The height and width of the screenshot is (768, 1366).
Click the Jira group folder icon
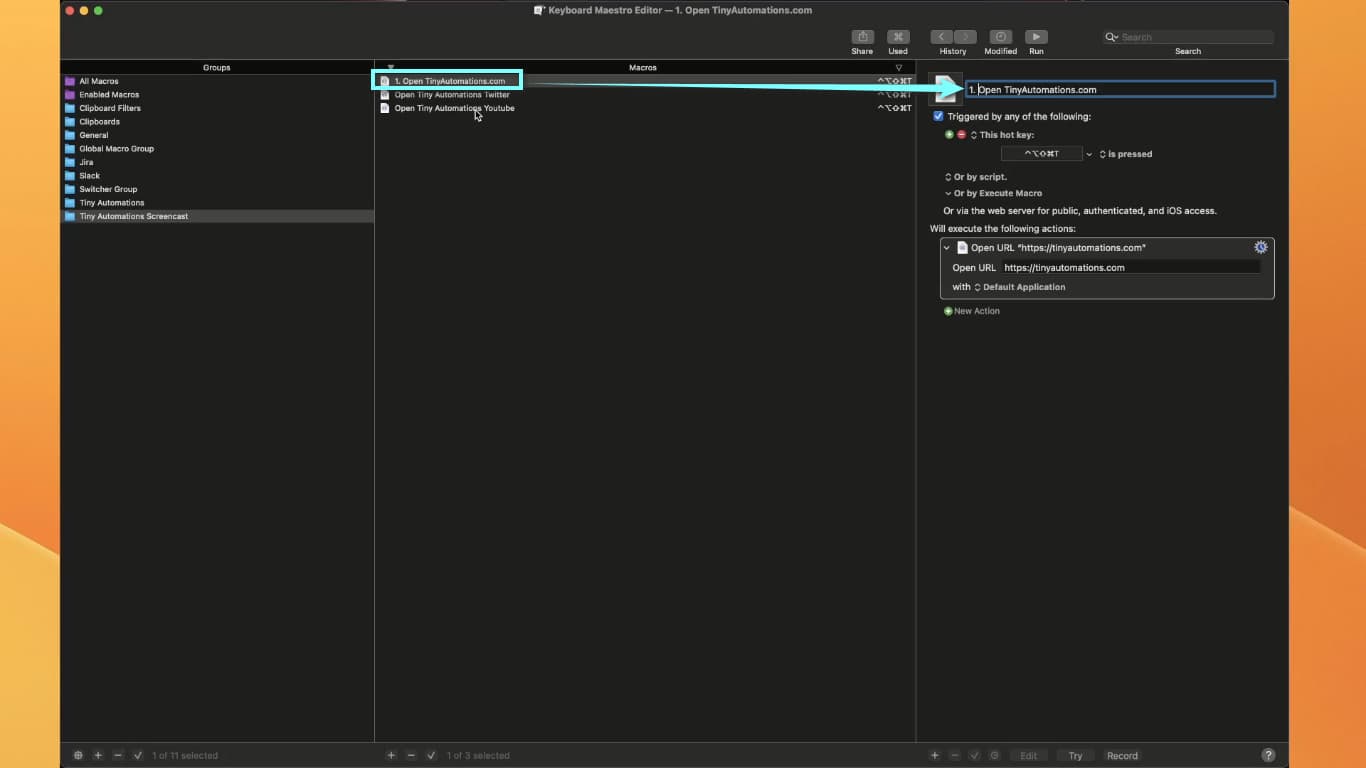click(70, 162)
